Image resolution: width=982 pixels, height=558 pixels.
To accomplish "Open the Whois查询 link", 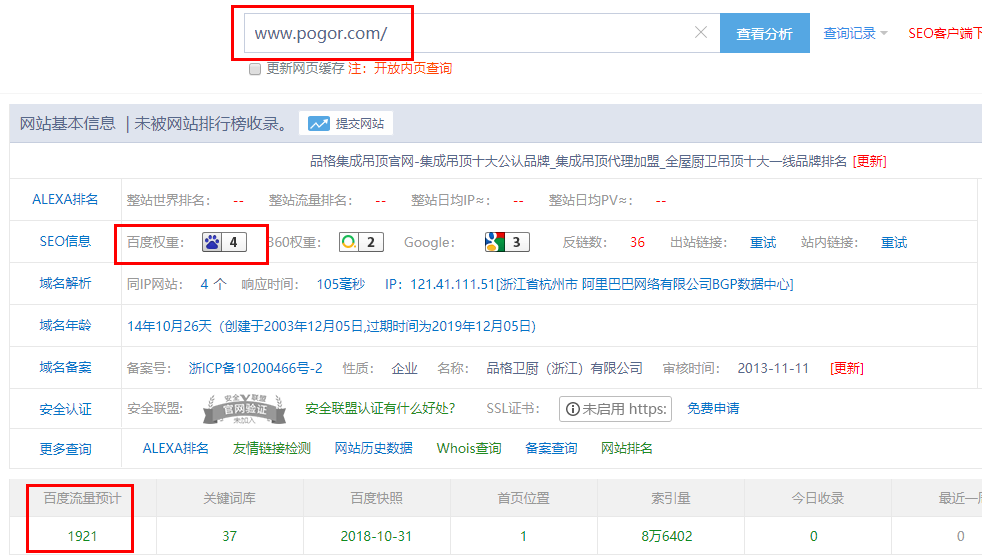I will point(469,448).
